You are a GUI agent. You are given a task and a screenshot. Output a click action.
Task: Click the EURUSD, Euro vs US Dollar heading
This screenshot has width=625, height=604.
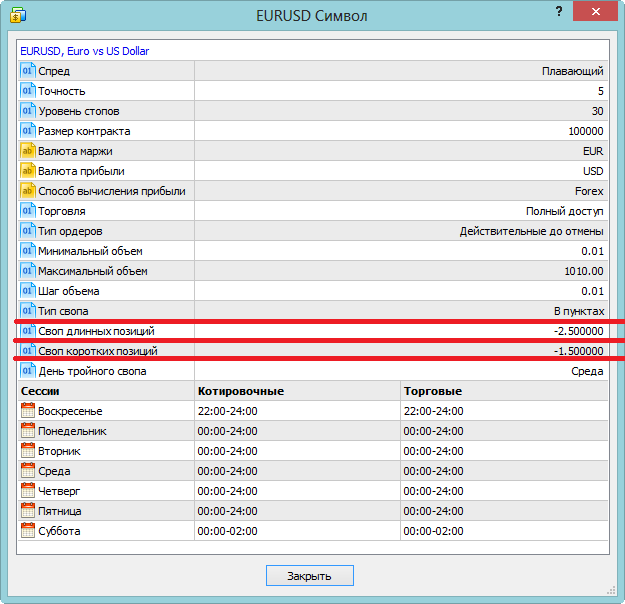pyautogui.click(x=85, y=51)
